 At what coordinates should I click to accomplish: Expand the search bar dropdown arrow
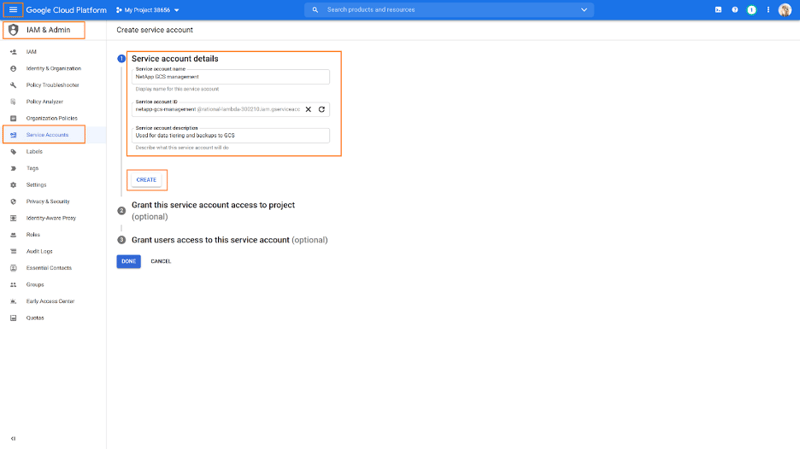(584, 10)
